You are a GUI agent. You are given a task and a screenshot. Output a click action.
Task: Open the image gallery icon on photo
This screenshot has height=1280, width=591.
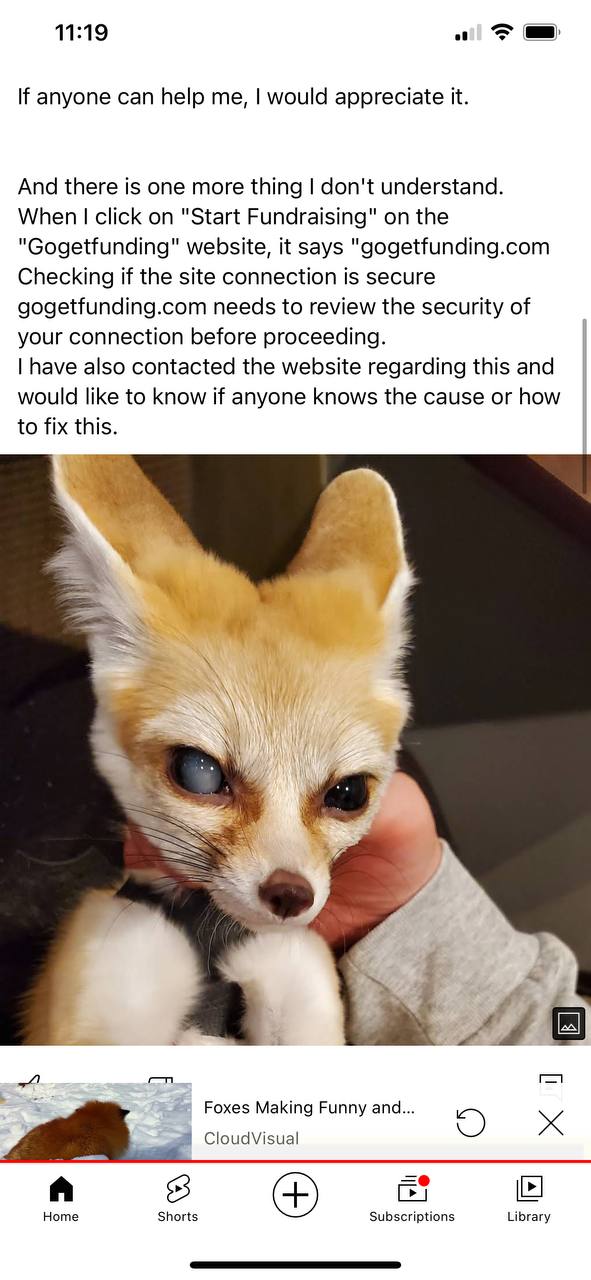568,1024
